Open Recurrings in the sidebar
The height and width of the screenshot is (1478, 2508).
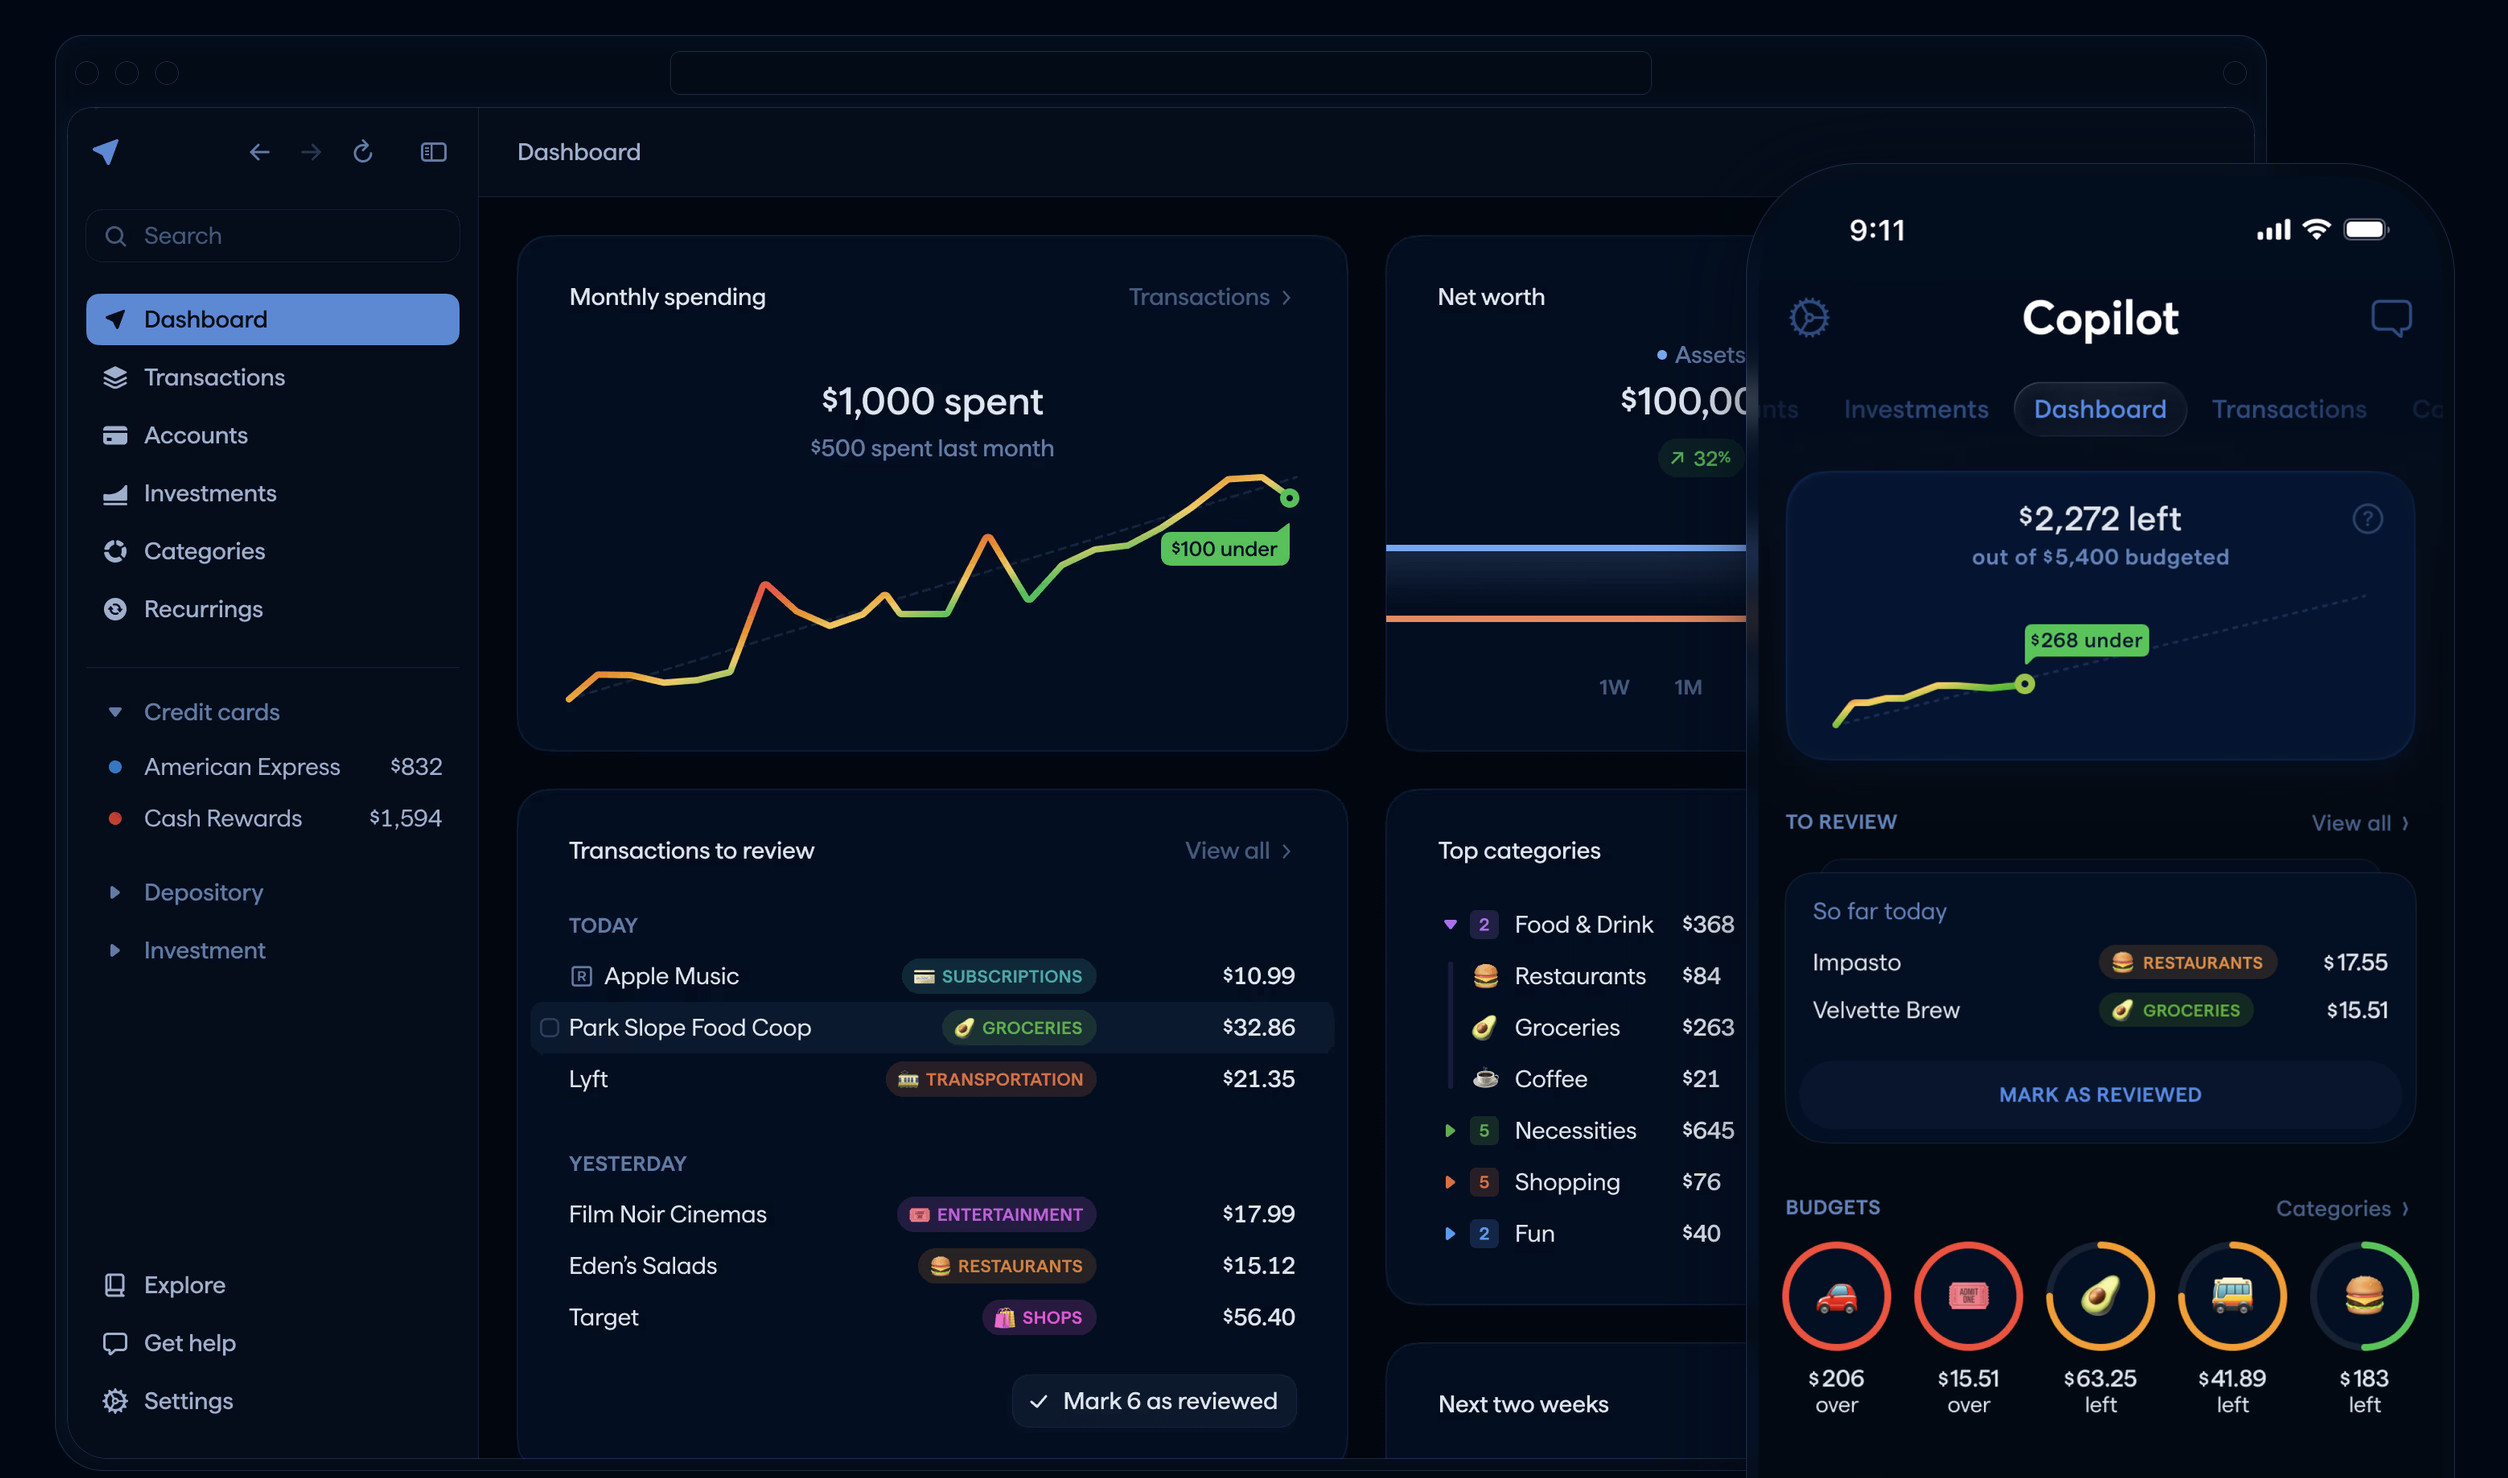pos(272,609)
